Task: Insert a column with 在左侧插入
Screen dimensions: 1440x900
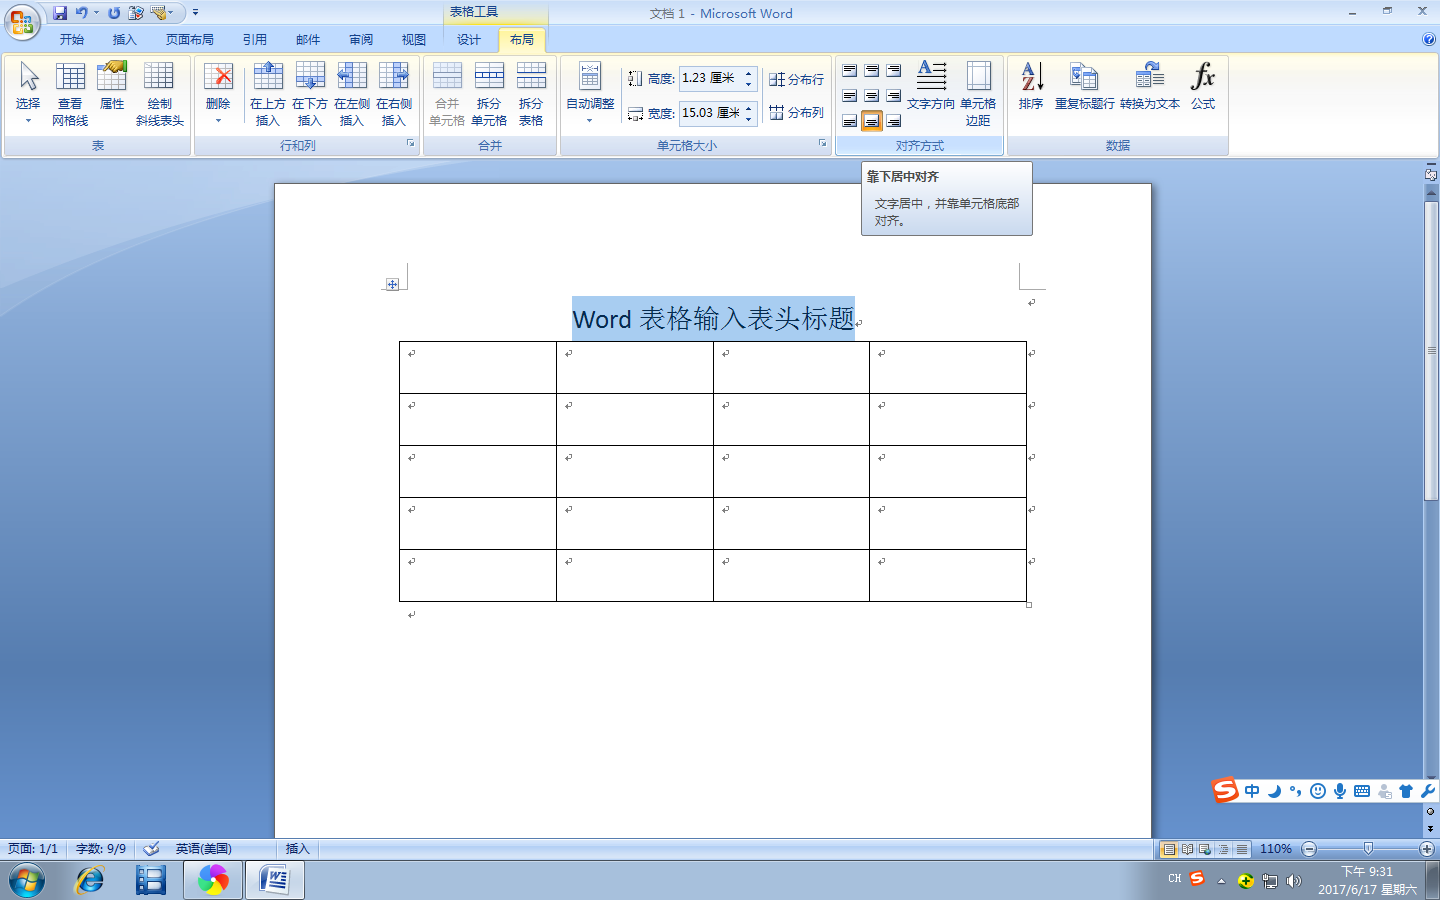Action: tap(352, 94)
